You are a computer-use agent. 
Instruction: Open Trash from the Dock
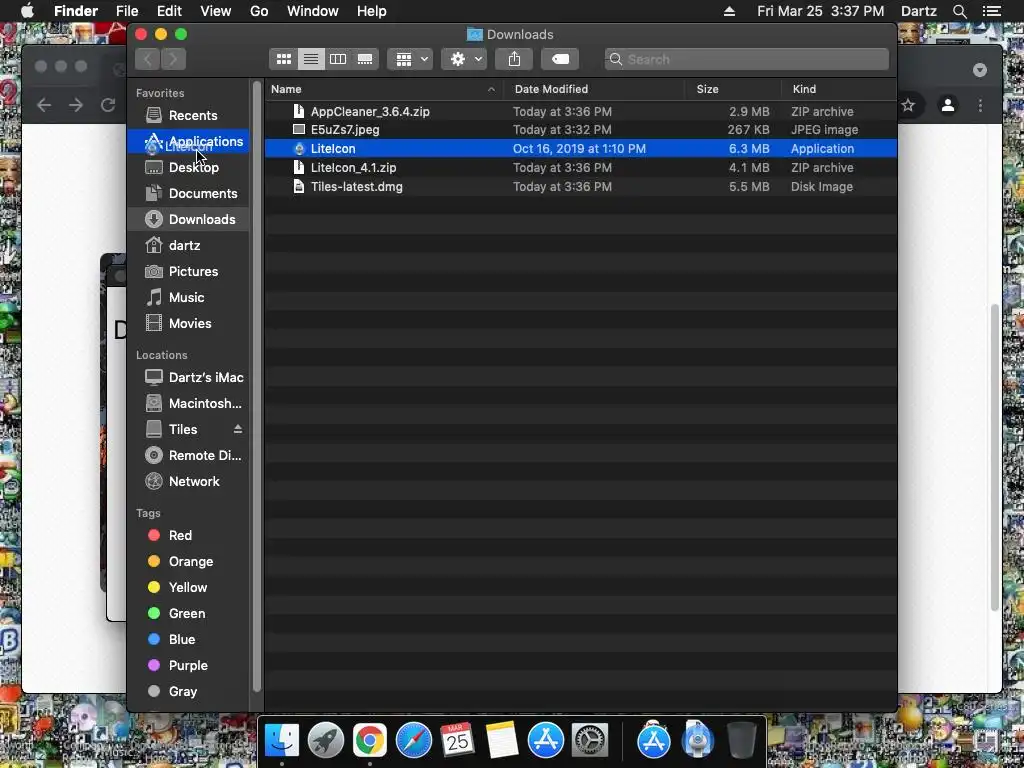(x=741, y=741)
